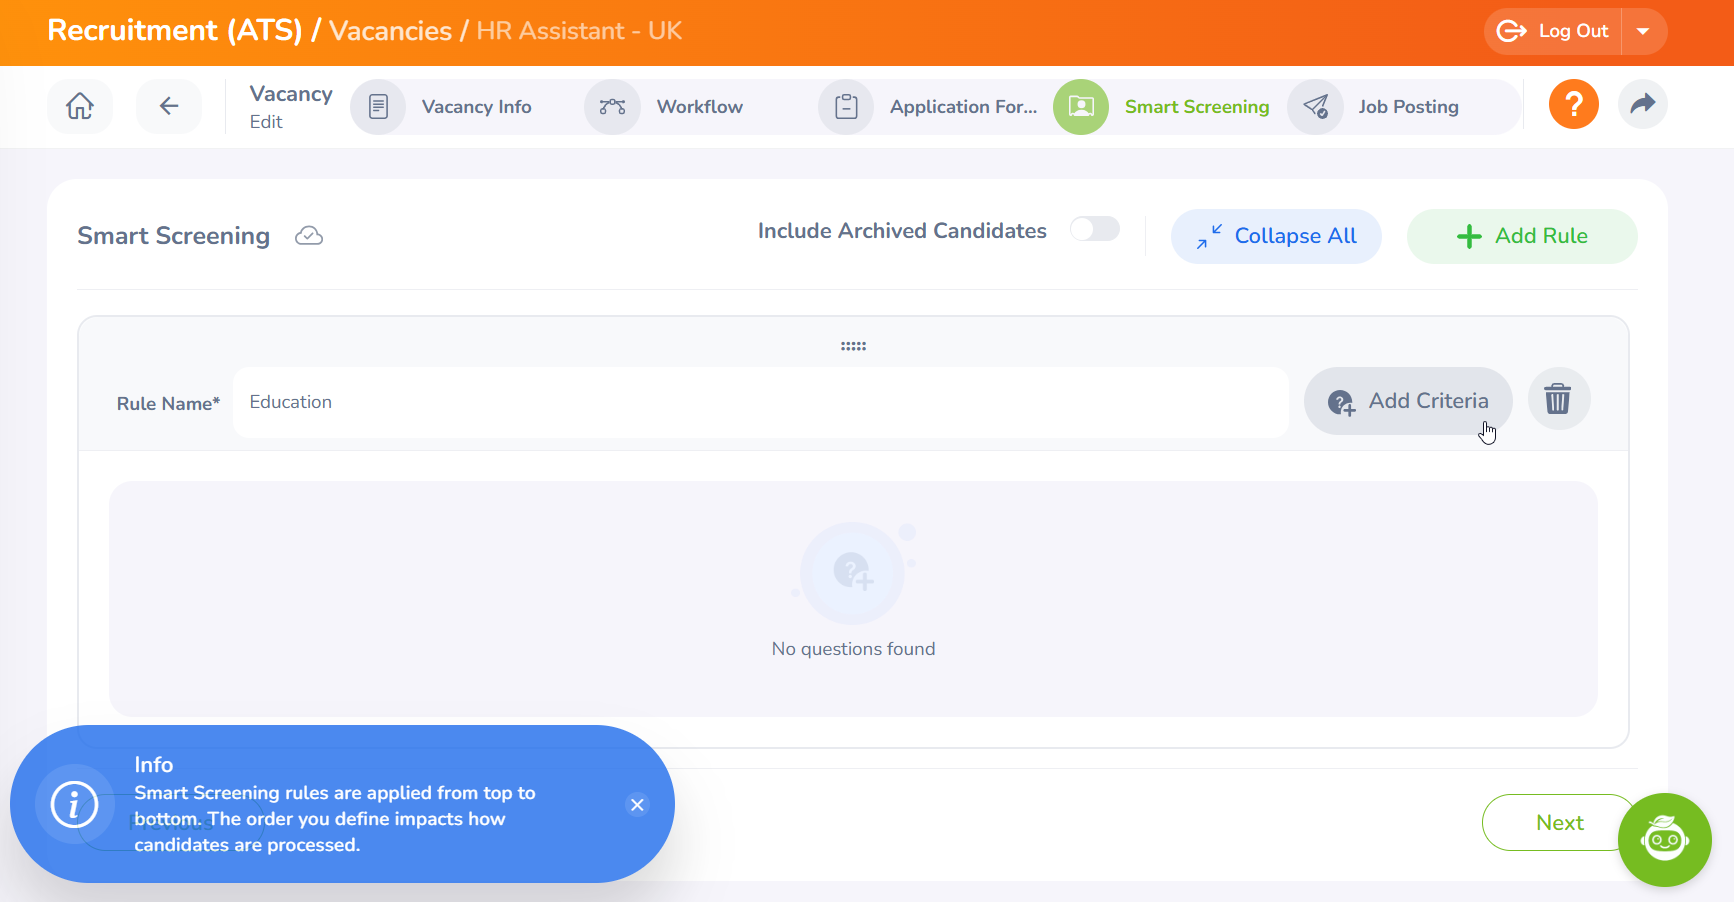Collapse all screening rules
Image resolution: width=1734 pixels, height=902 pixels.
1276,236
